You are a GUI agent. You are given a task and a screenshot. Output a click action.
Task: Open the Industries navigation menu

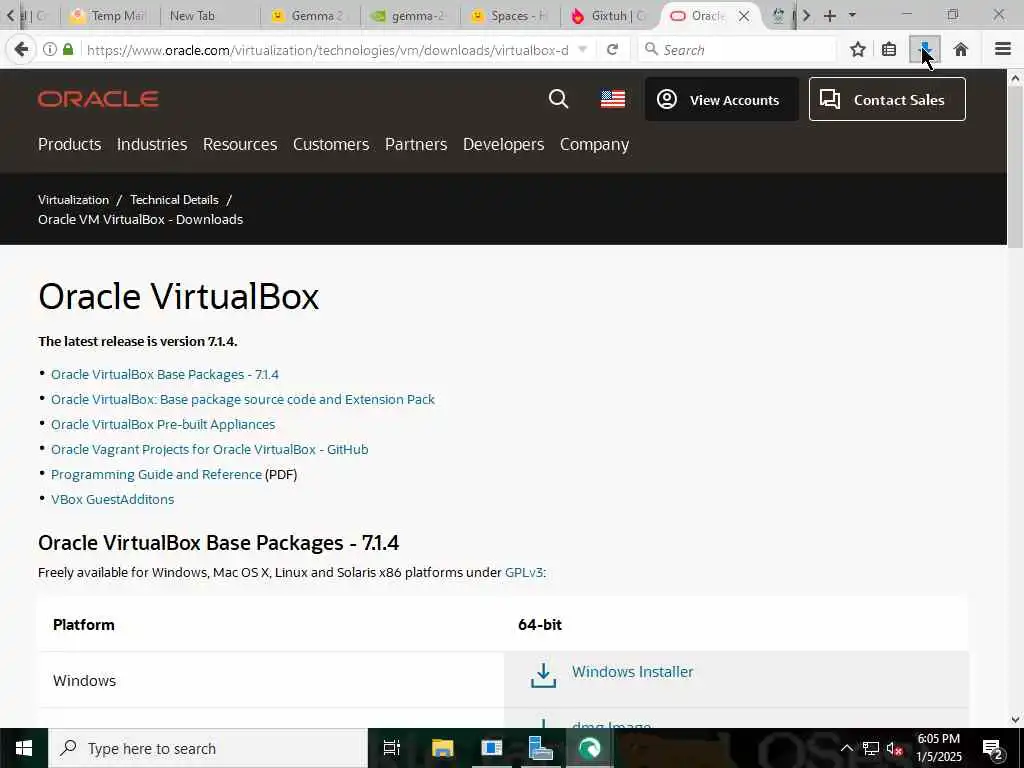(152, 144)
